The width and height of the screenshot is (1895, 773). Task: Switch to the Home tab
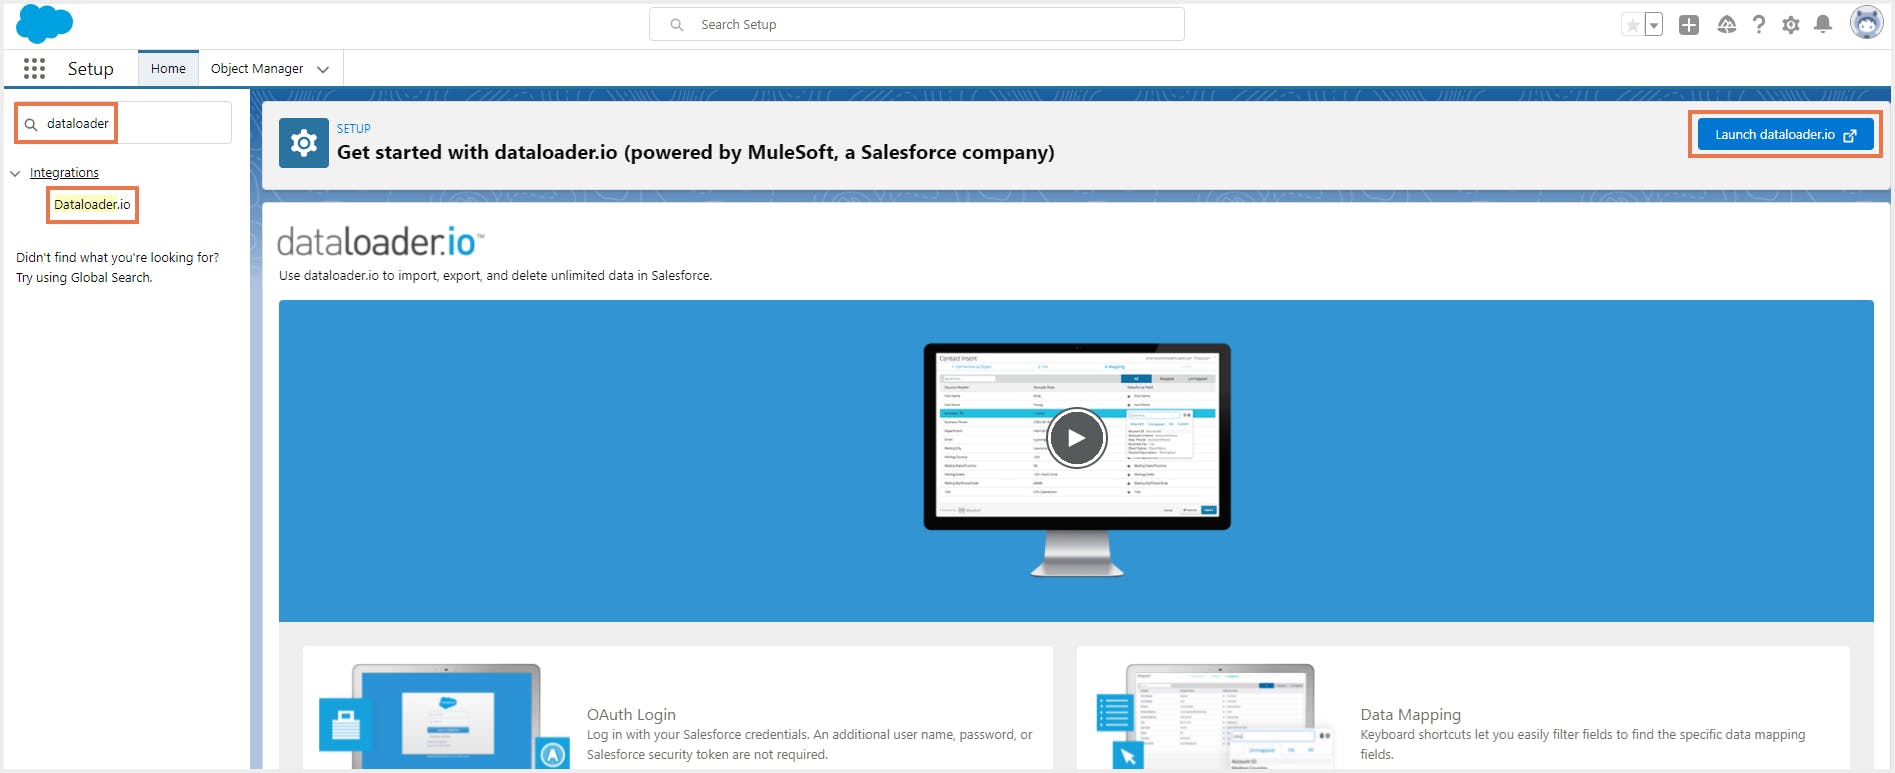click(168, 68)
